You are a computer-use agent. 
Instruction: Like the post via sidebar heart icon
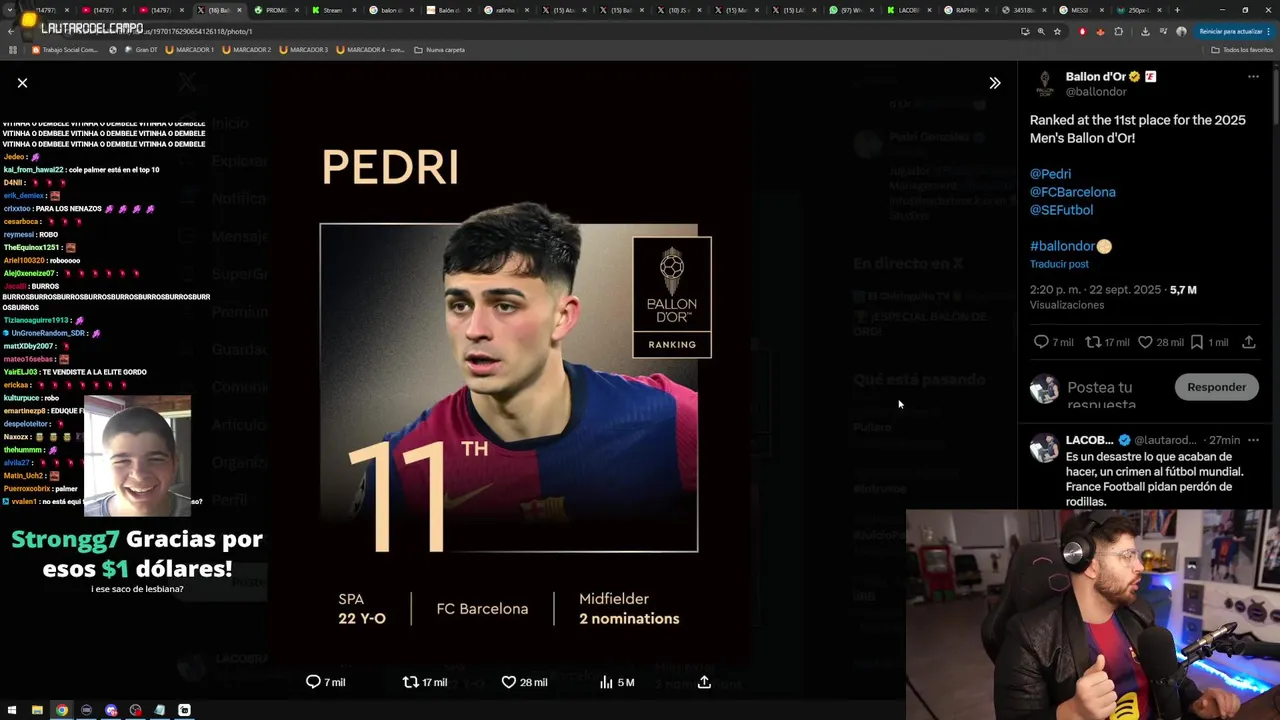coord(1145,342)
